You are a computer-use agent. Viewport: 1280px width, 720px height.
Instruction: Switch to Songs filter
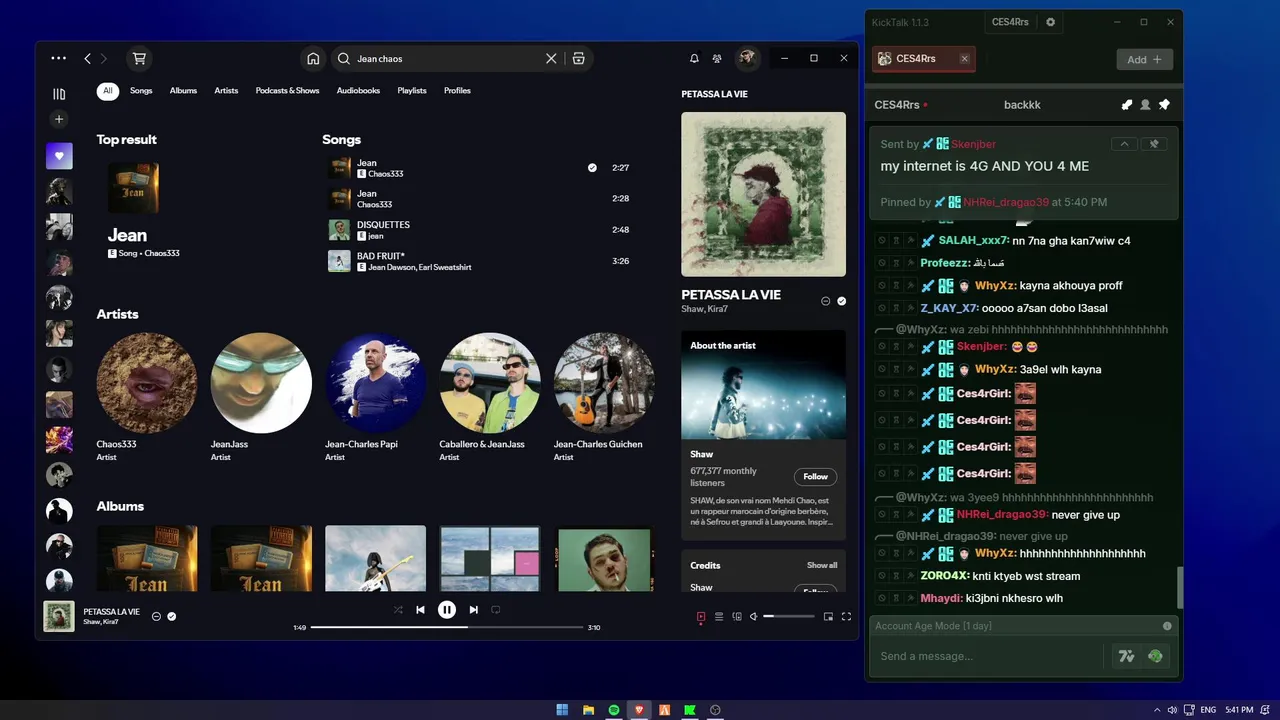(141, 91)
